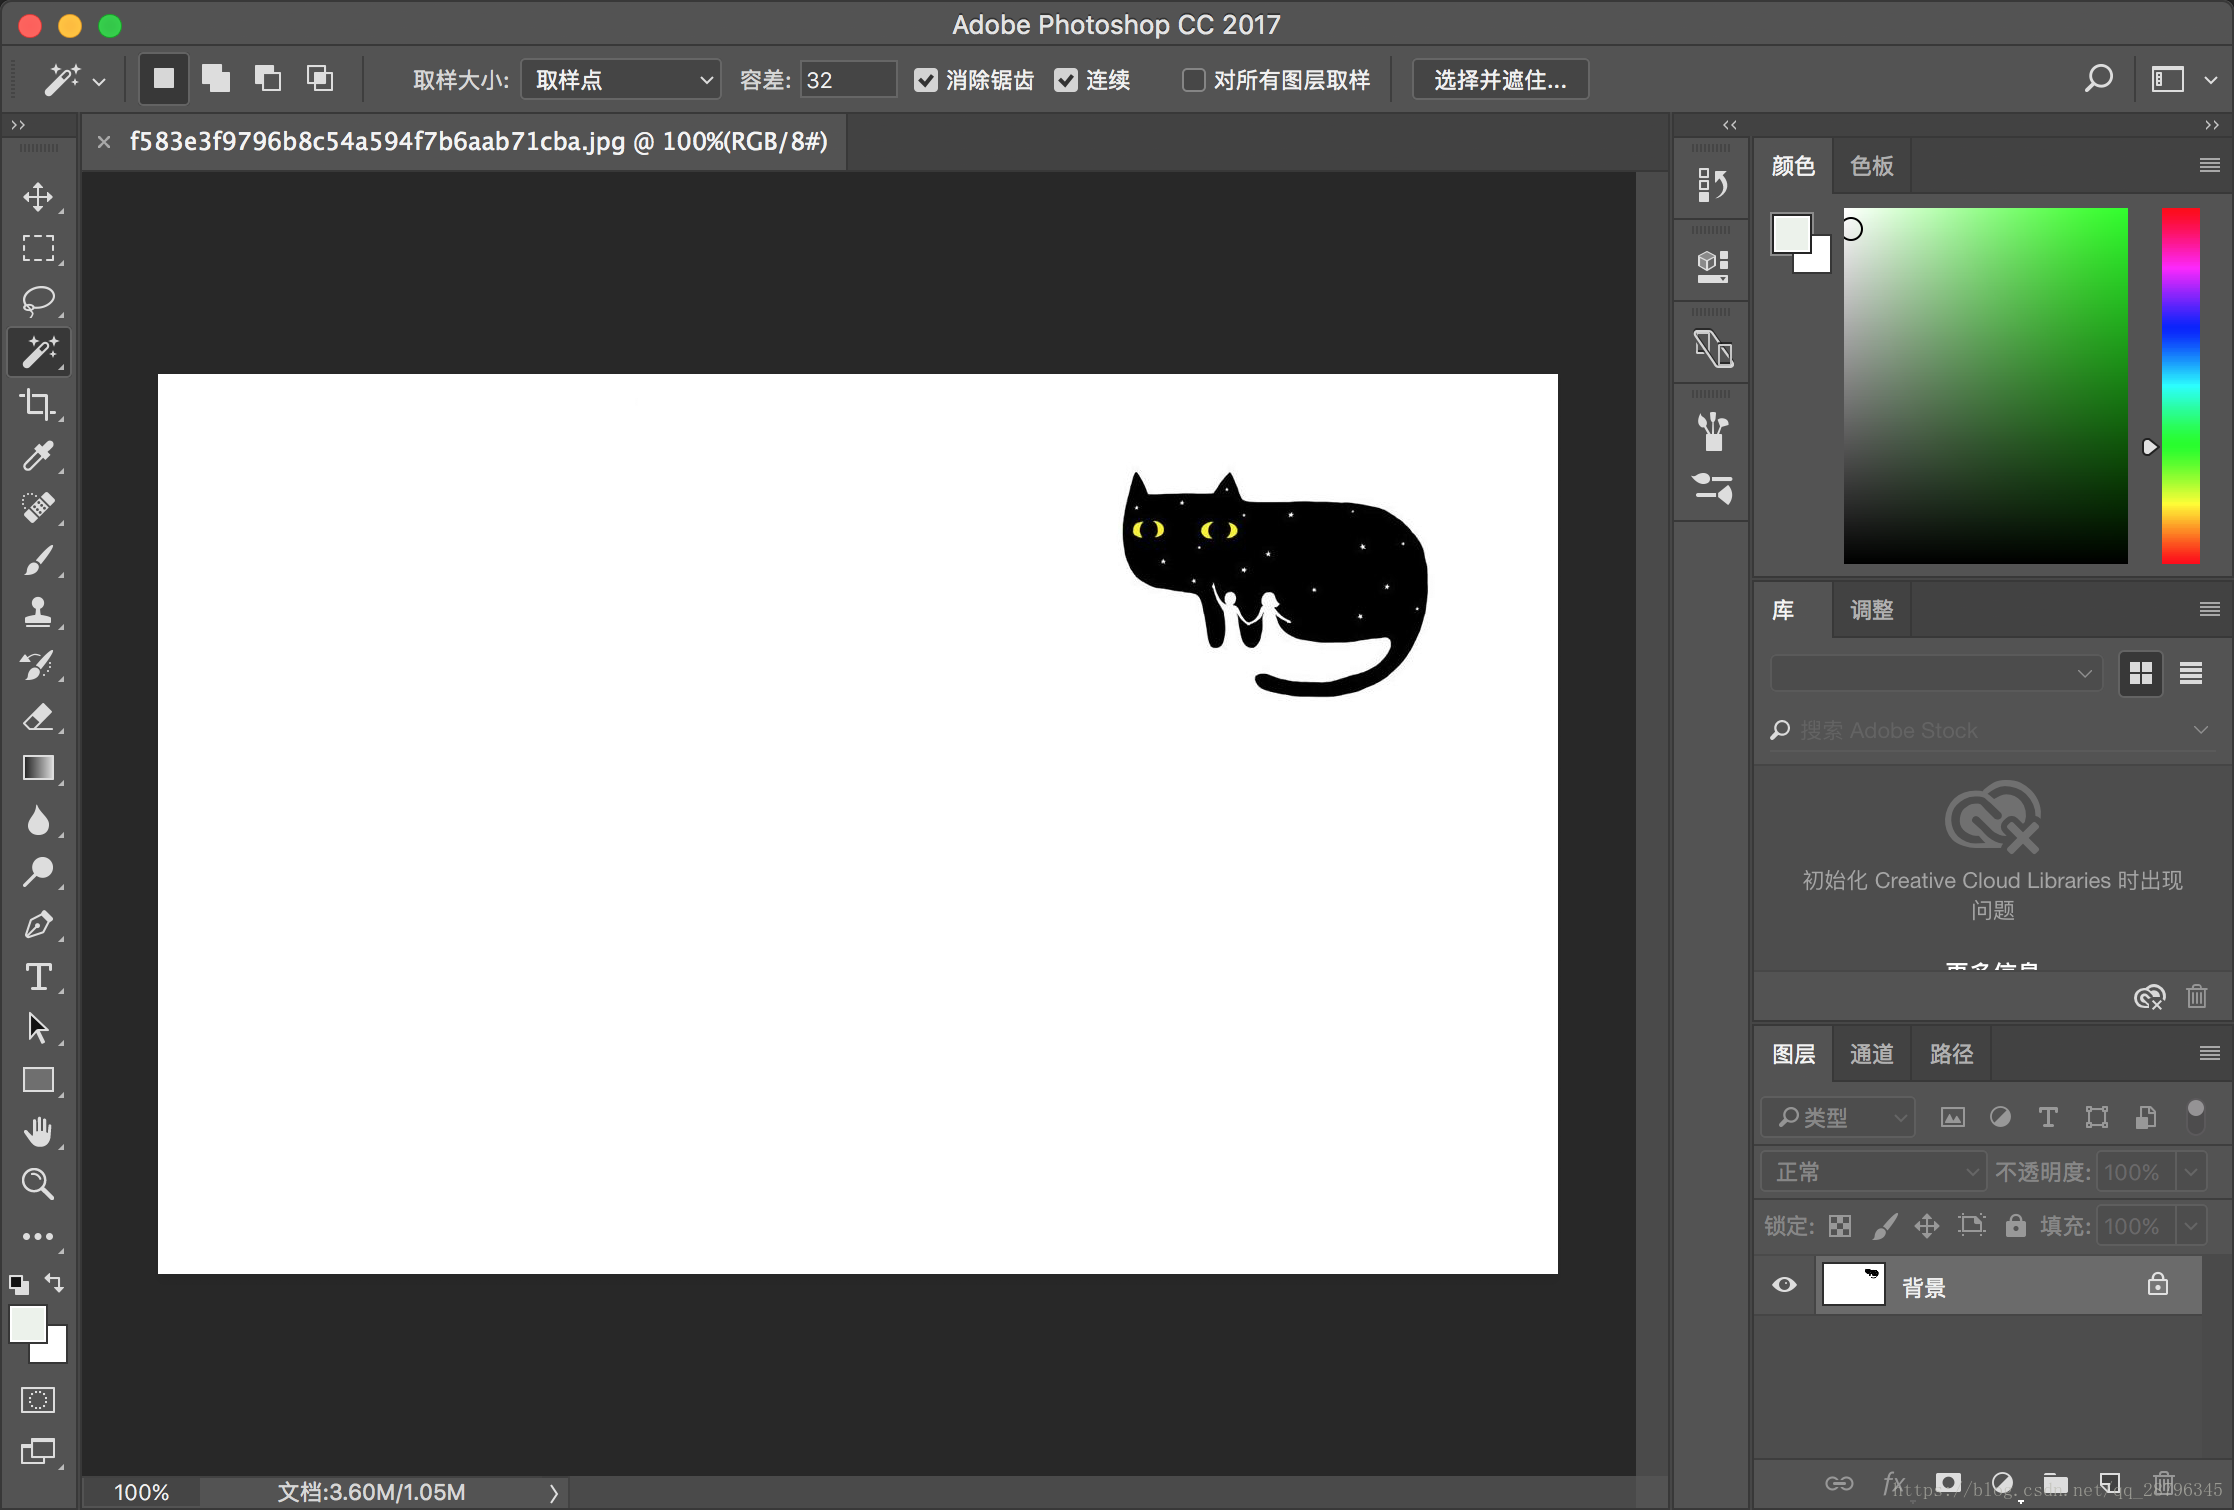The image size is (2234, 1510).
Task: Choose New Selection mode in options bar
Action: [x=163, y=79]
